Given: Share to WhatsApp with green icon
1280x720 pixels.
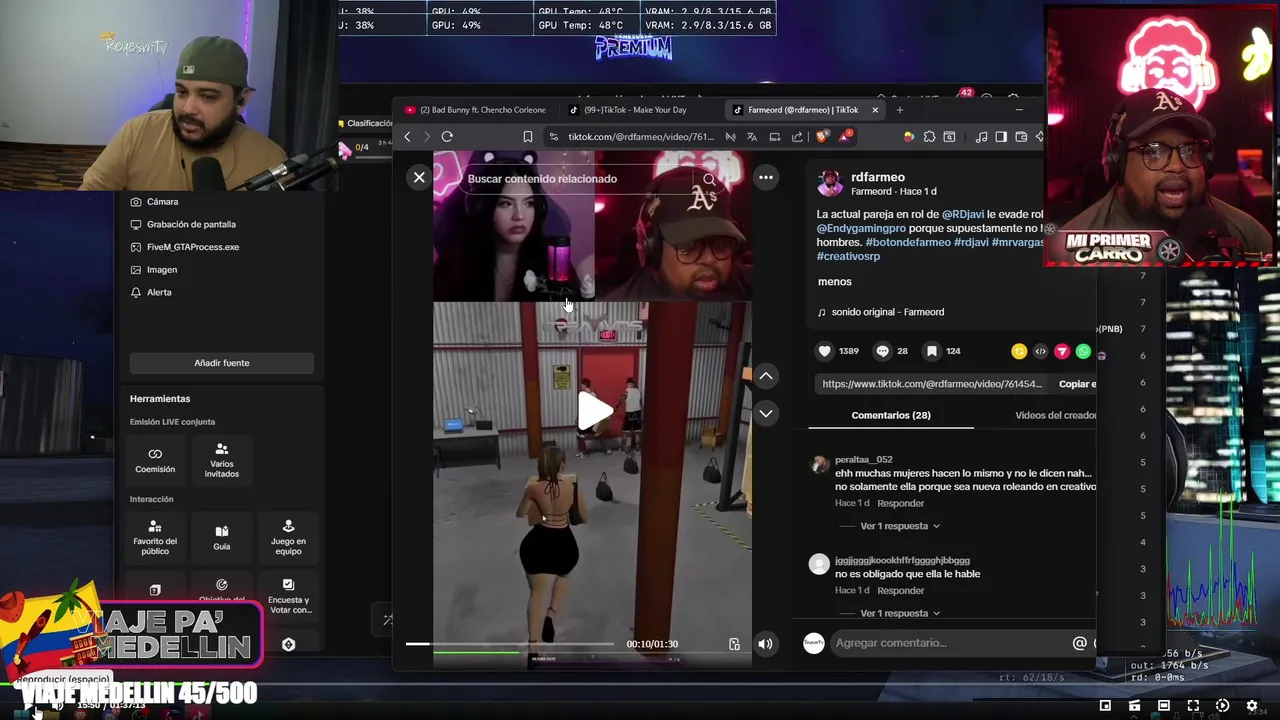Looking at the screenshot, I should coord(1083,351).
